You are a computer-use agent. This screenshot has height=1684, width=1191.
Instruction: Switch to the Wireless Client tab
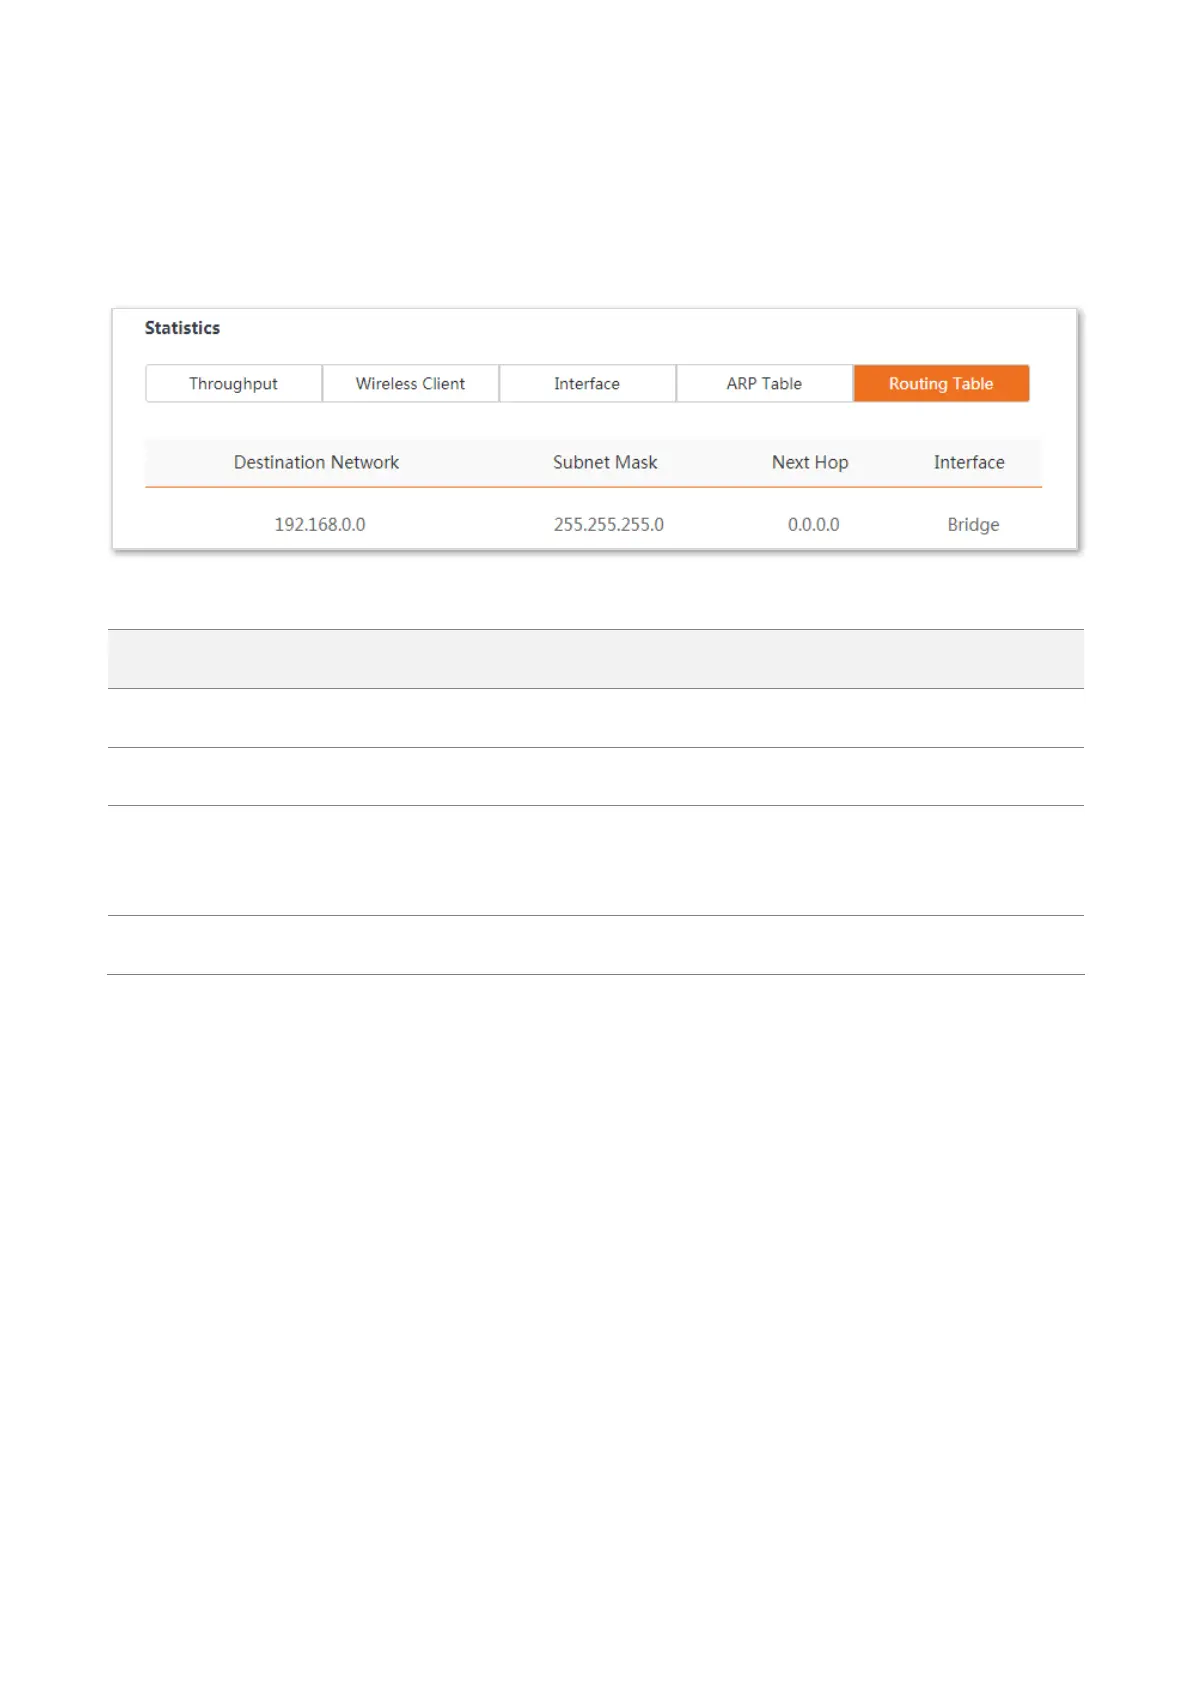[x=410, y=383]
